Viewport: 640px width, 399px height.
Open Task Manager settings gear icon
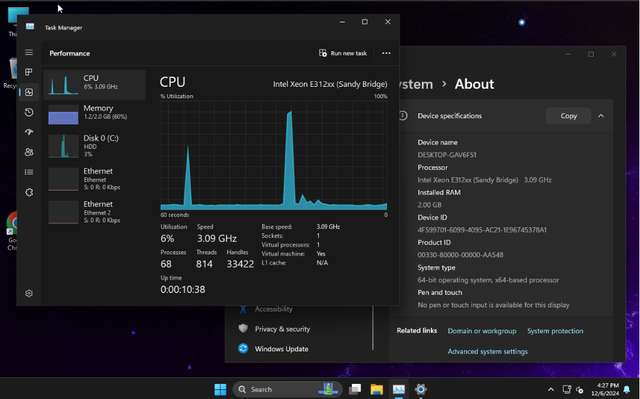pyautogui.click(x=29, y=293)
